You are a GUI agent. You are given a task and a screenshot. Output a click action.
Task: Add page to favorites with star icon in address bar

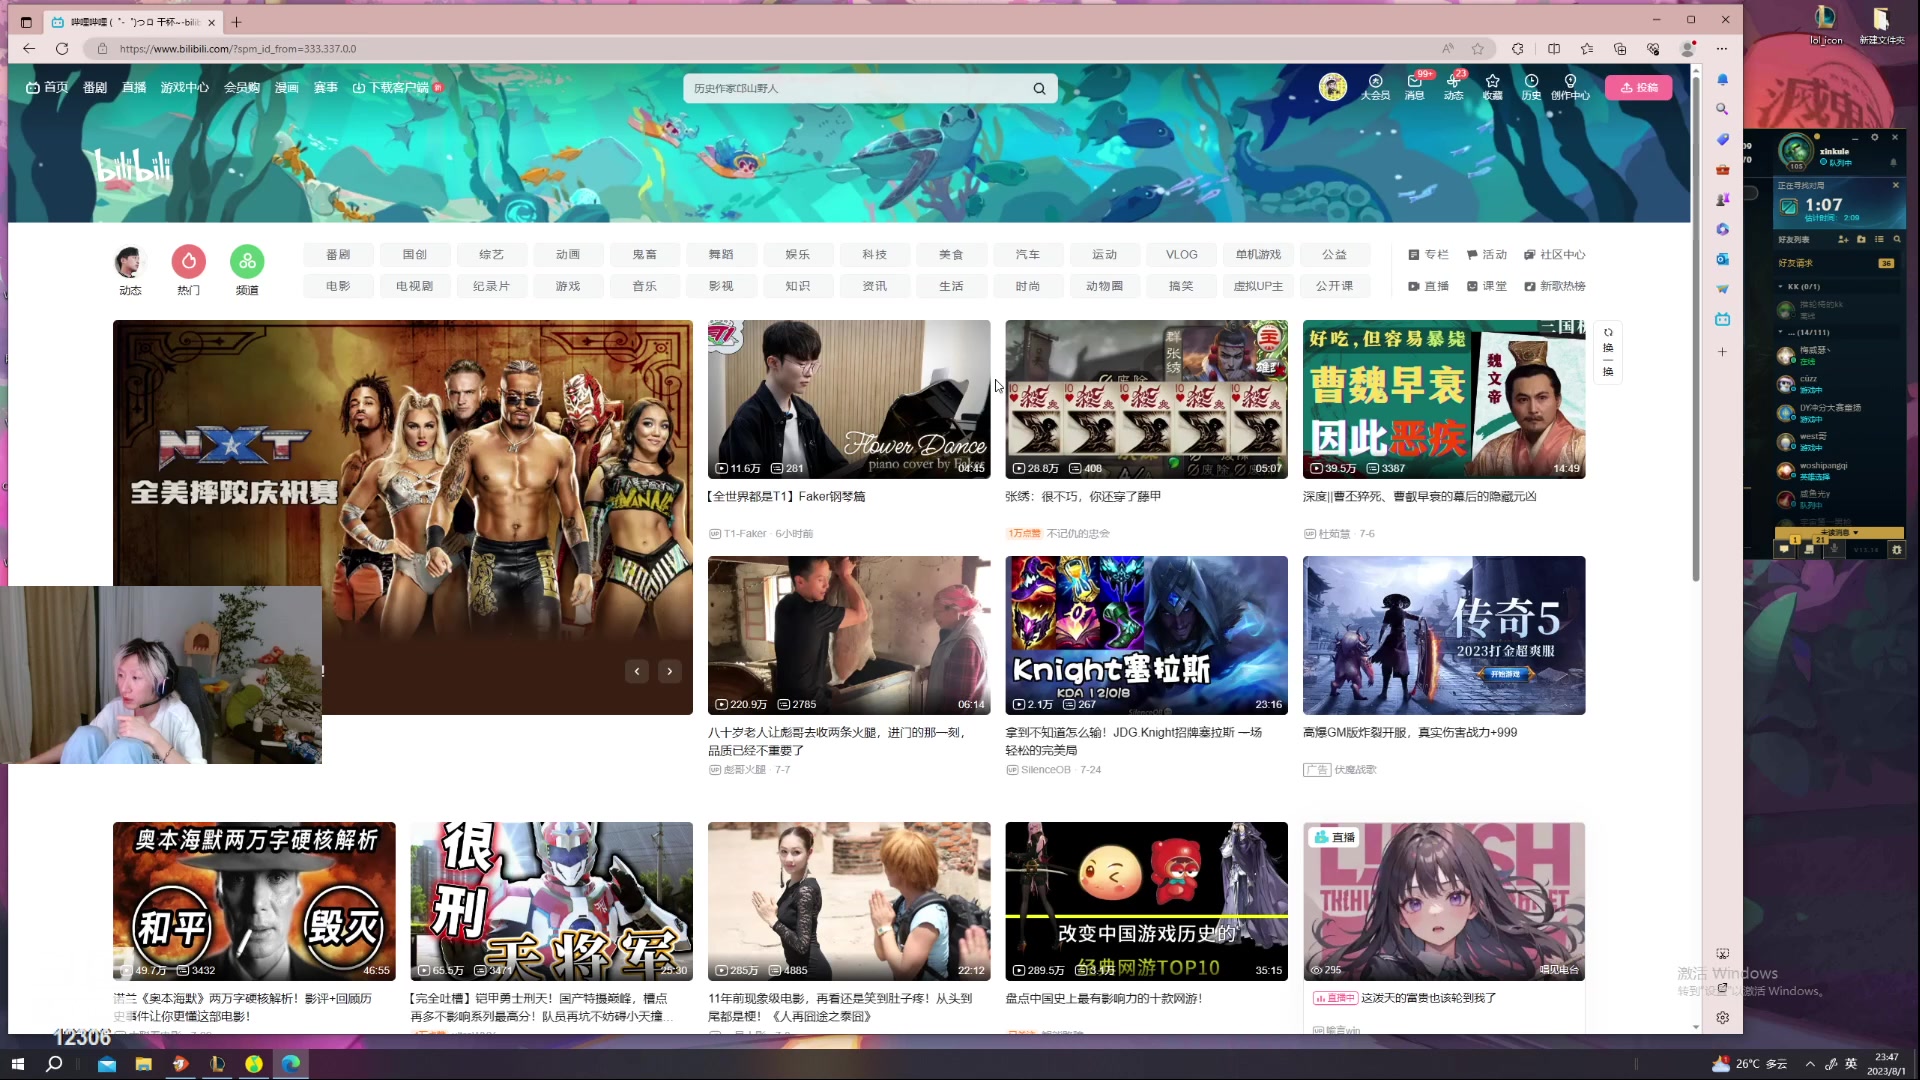pyautogui.click(x=1477, y=48)
